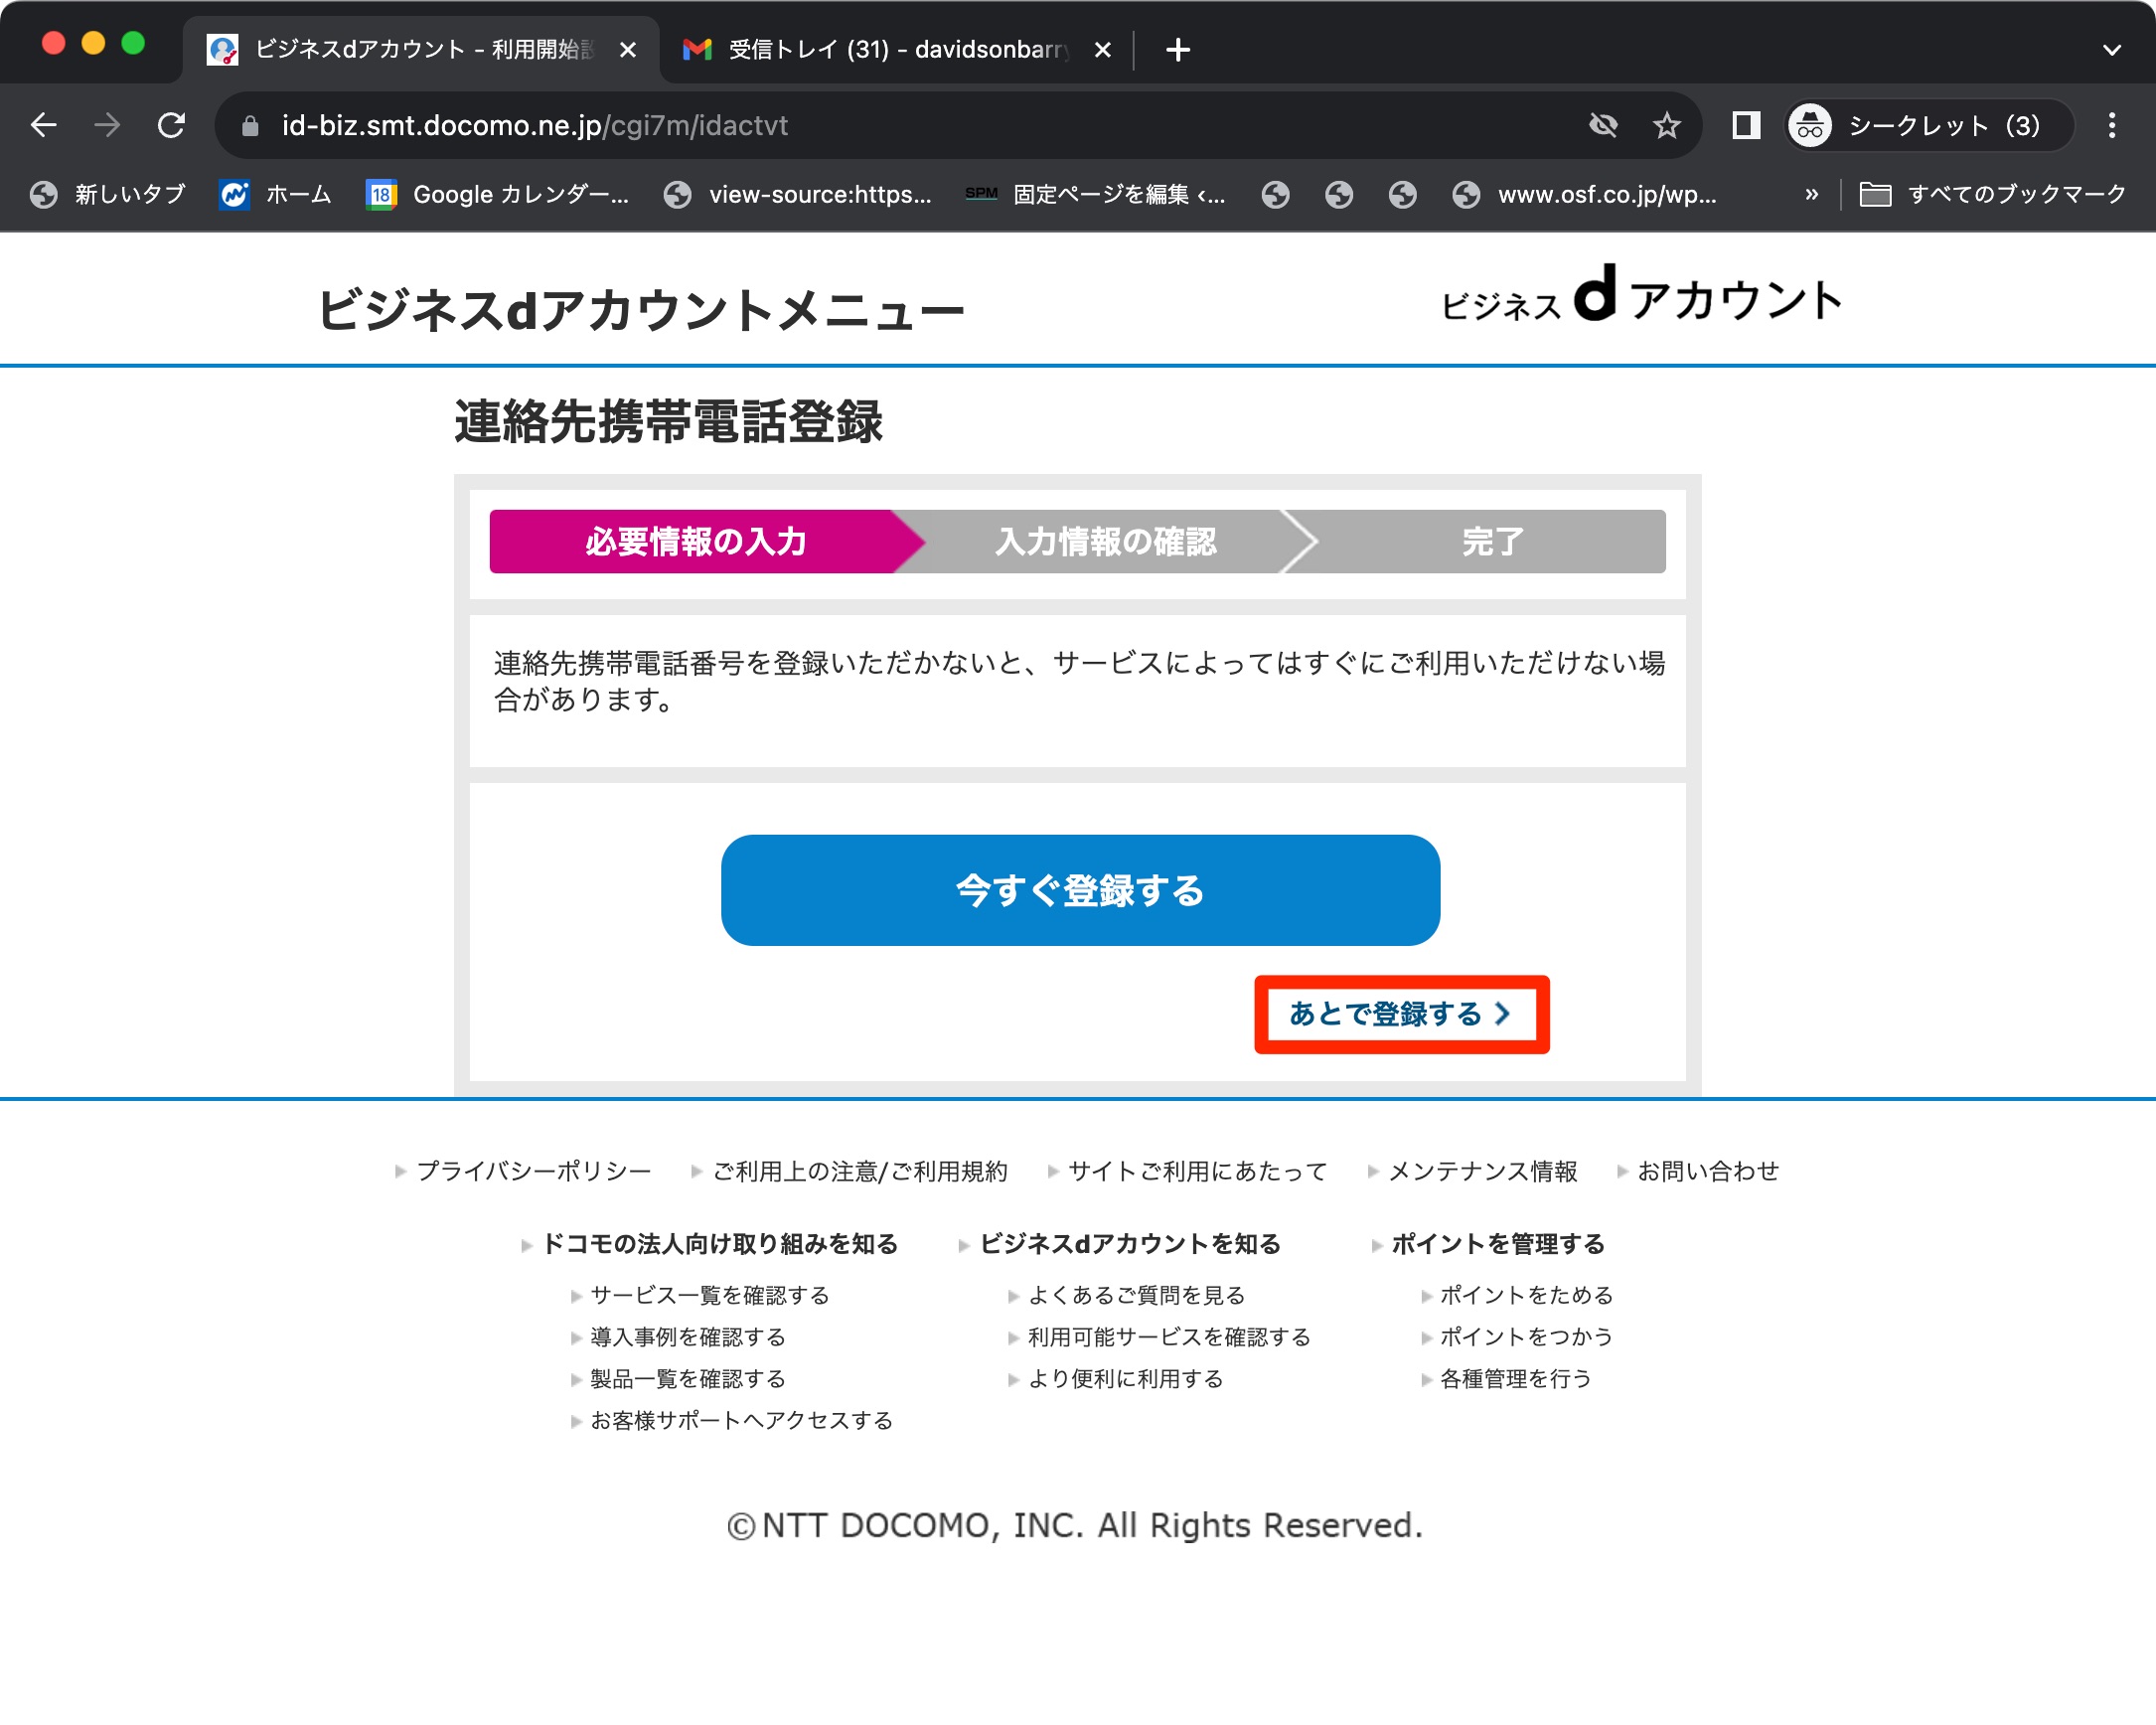This screenshot has width=2156, height=1725.
Task: Click the 入力情報の確認 progress step
Action: coord(1105,541)
